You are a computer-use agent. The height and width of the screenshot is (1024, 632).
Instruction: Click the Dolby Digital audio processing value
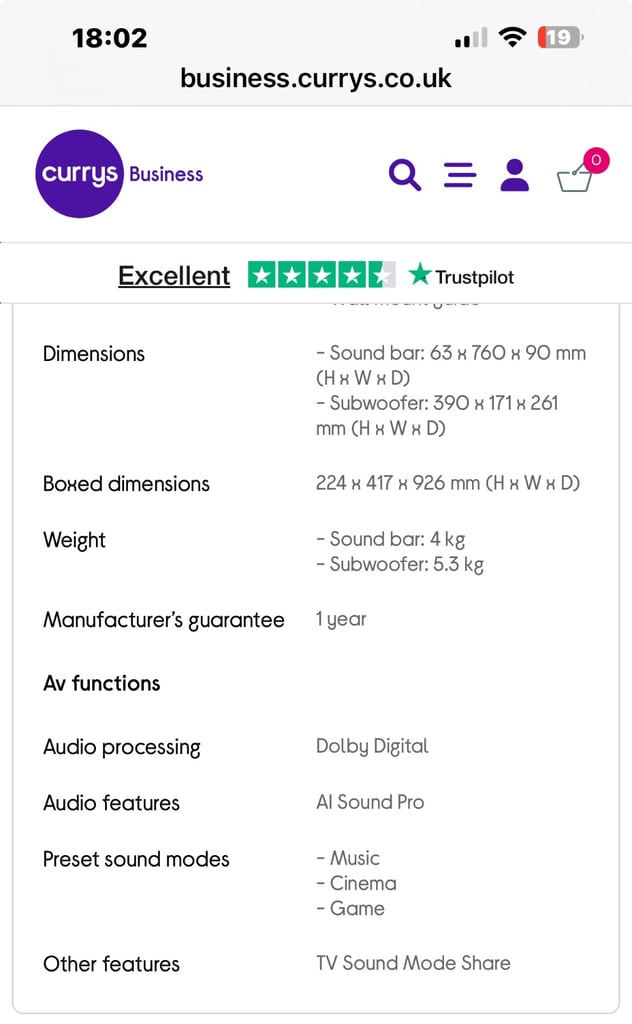372,746
